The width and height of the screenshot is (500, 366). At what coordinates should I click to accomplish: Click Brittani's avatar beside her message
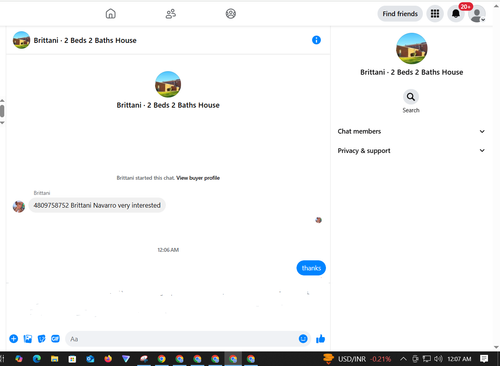(x=19, y=206)
